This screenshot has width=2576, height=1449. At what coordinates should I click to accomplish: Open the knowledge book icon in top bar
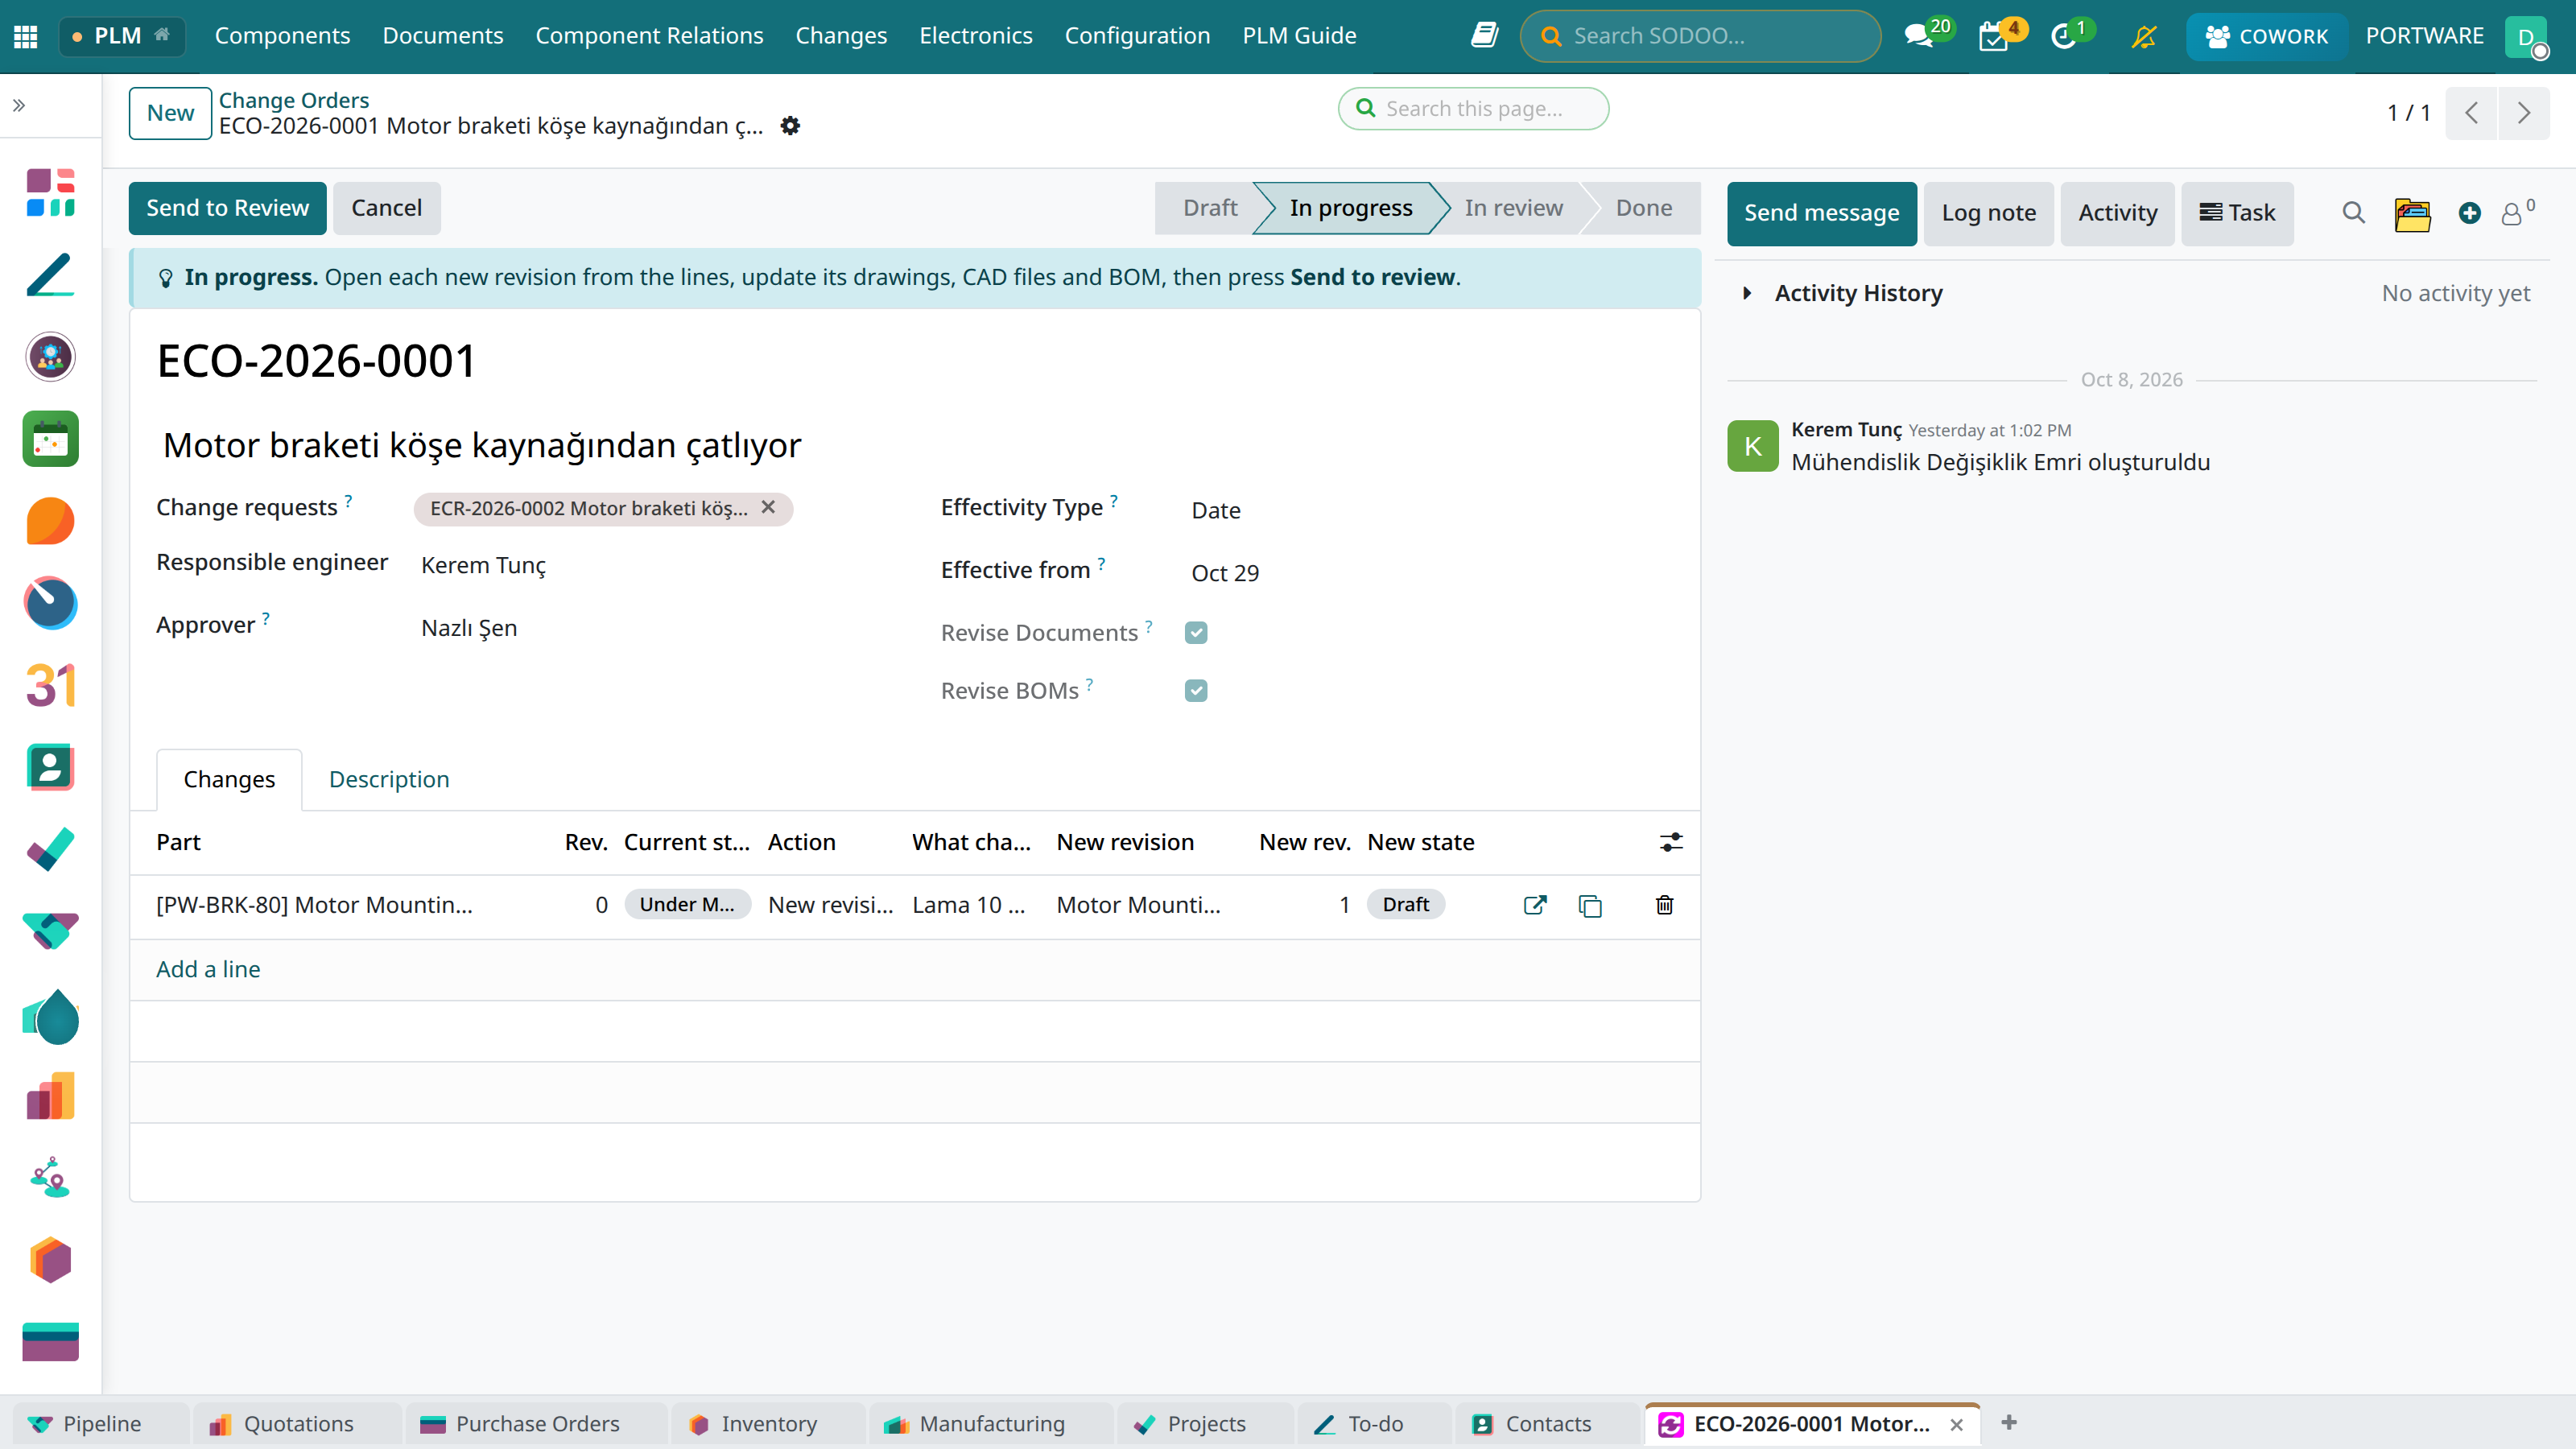point(1484,36)
